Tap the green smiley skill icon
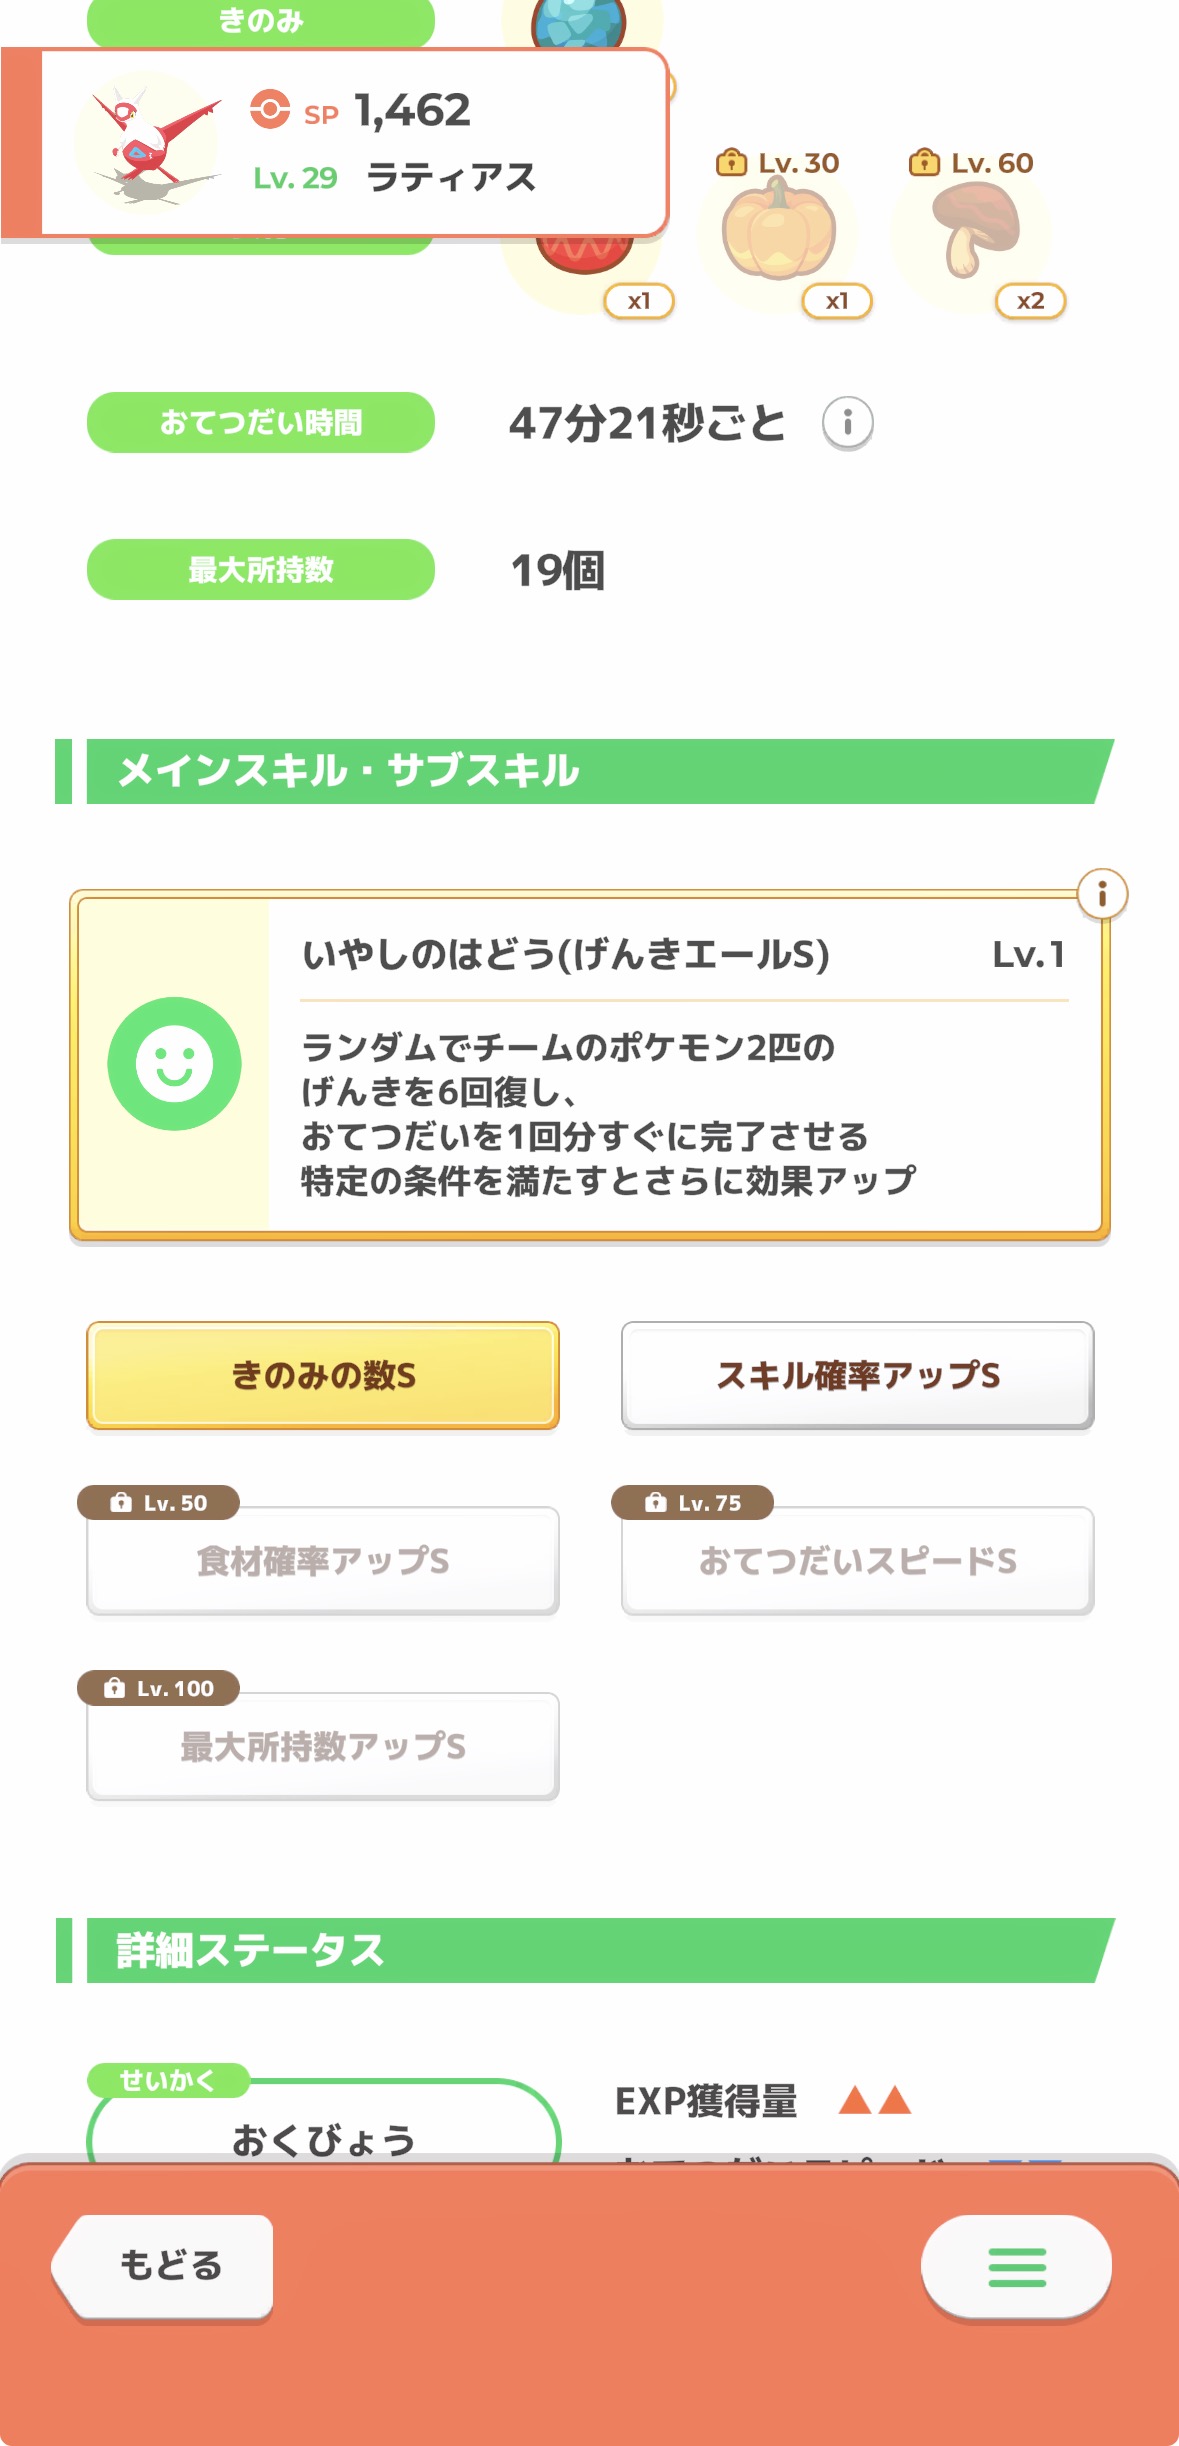 coord(174,1064)
